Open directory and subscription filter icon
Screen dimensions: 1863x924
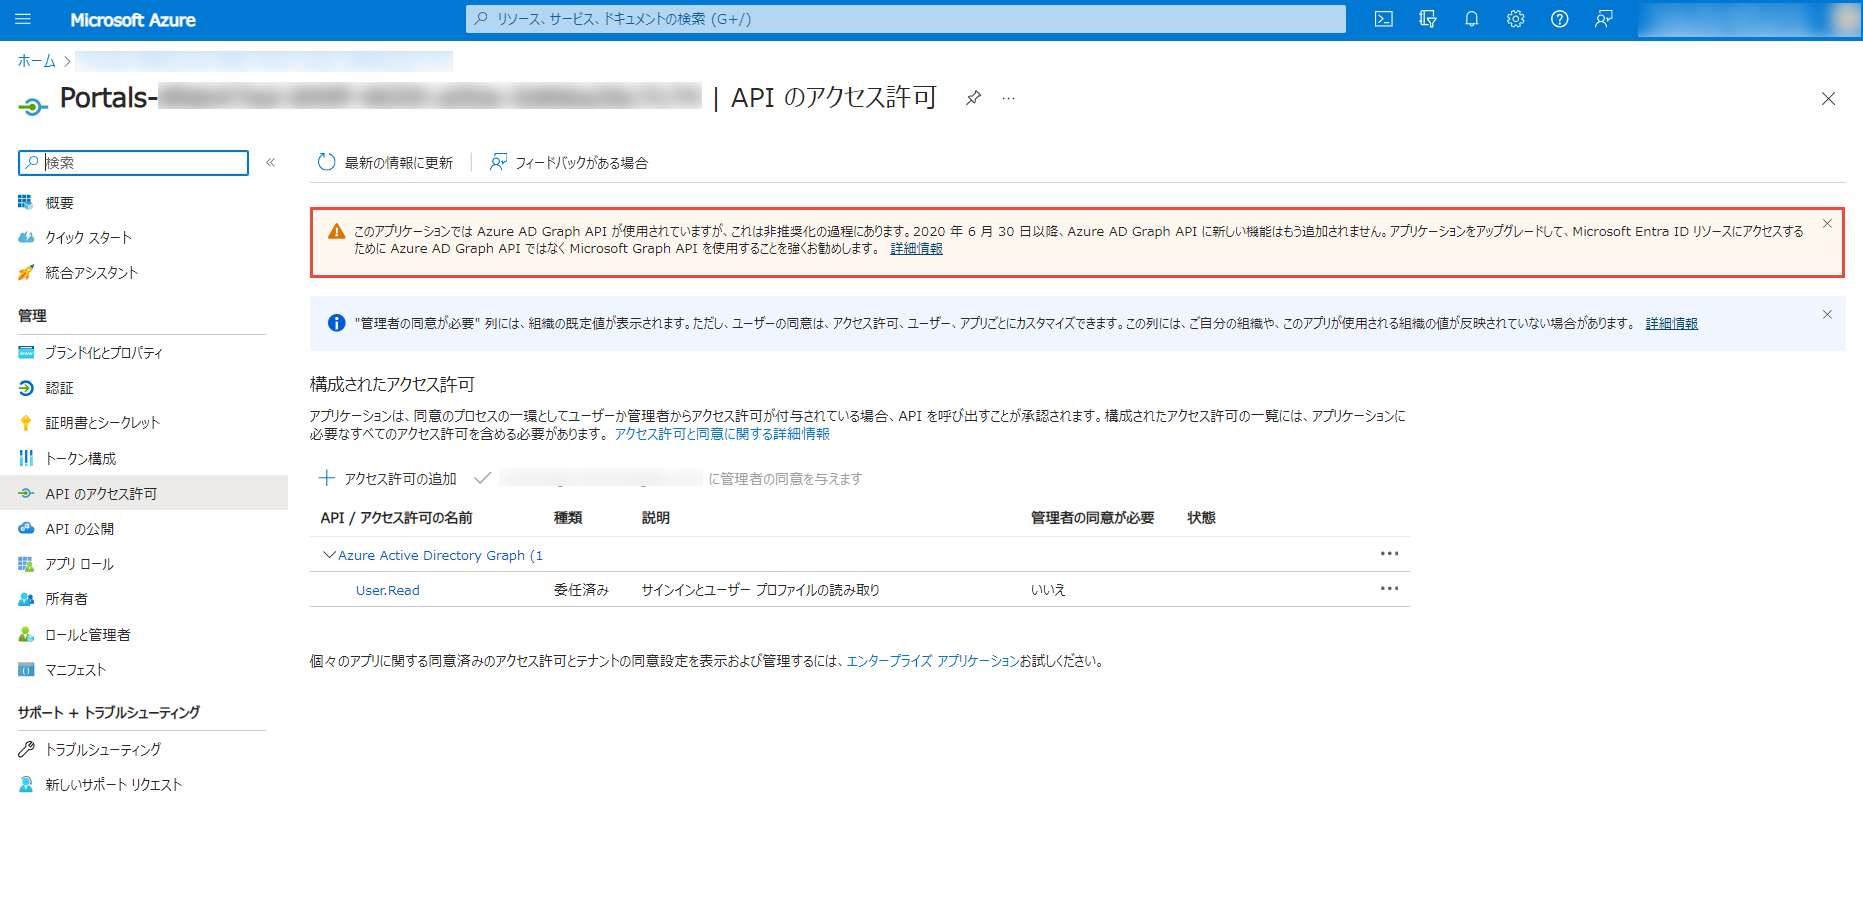[1428, 19]
